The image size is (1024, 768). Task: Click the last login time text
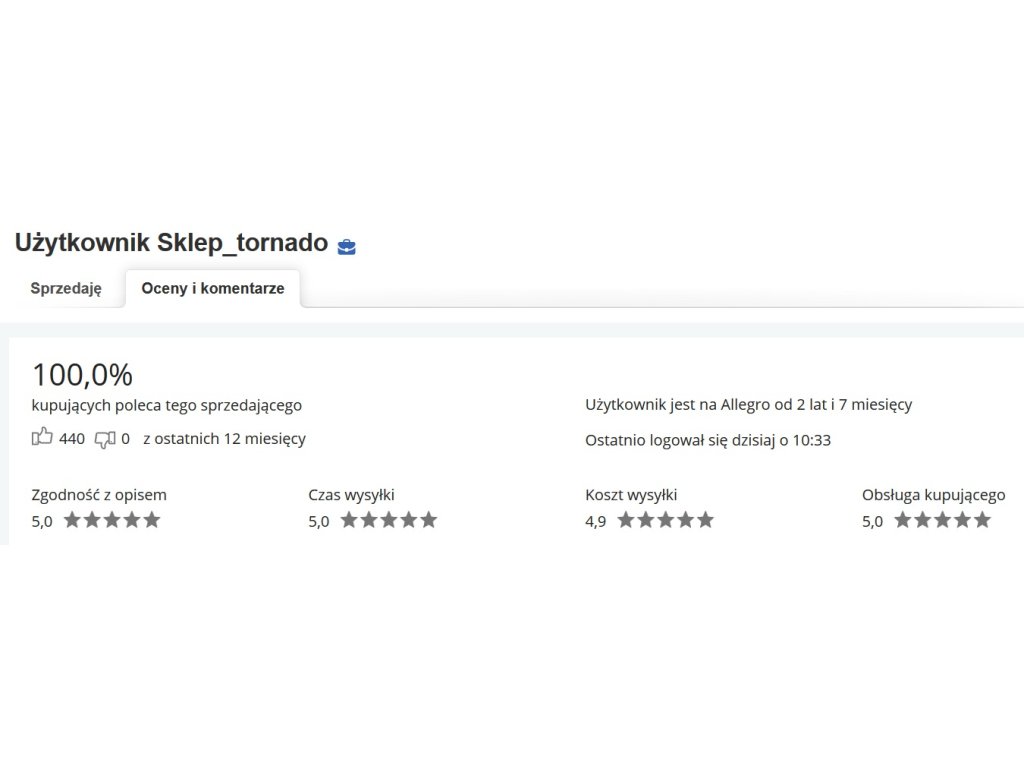[x=708, y=440]
